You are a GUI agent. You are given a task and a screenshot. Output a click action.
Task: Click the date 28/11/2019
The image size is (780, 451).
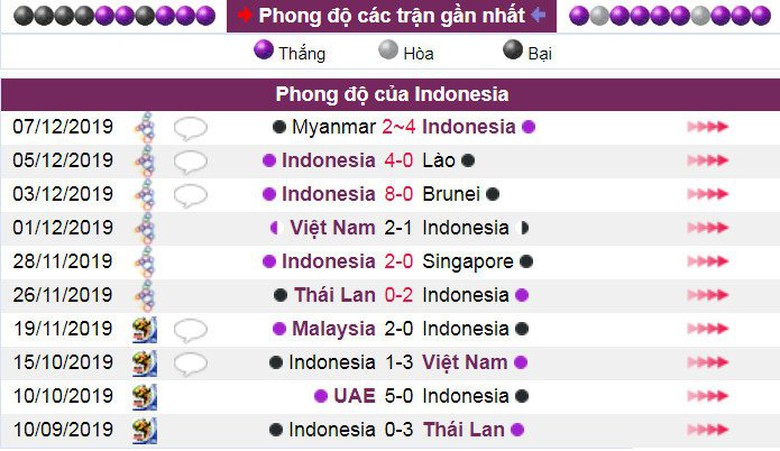click(63, 262)
